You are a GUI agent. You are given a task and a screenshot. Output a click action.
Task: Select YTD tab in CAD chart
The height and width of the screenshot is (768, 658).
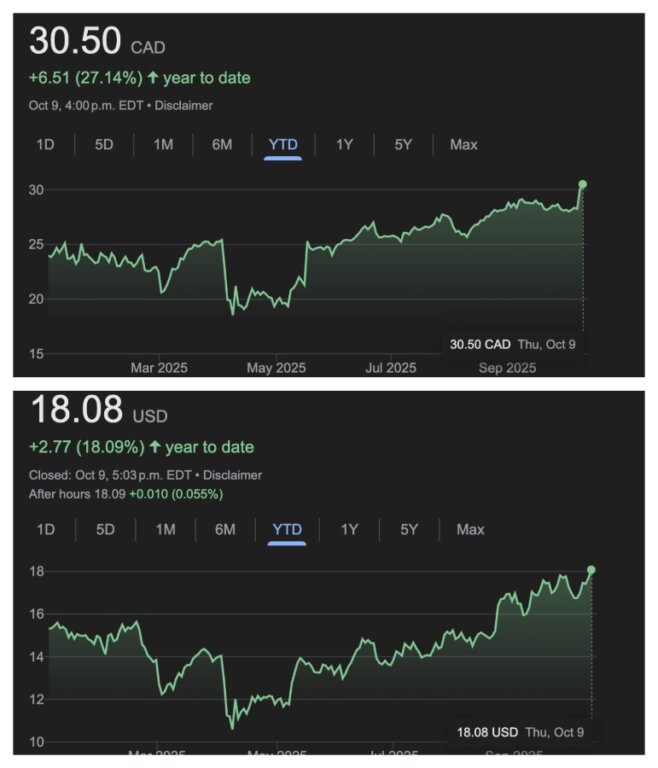click(x=283, y=145)
